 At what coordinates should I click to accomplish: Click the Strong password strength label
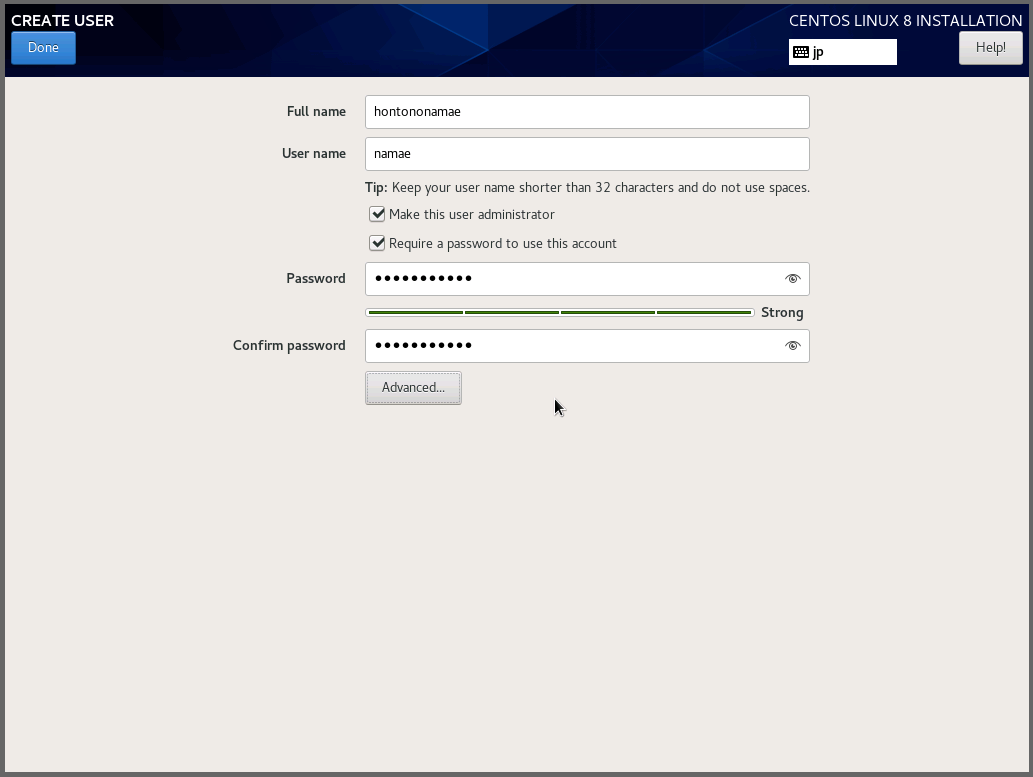click(x=782, y=313)
